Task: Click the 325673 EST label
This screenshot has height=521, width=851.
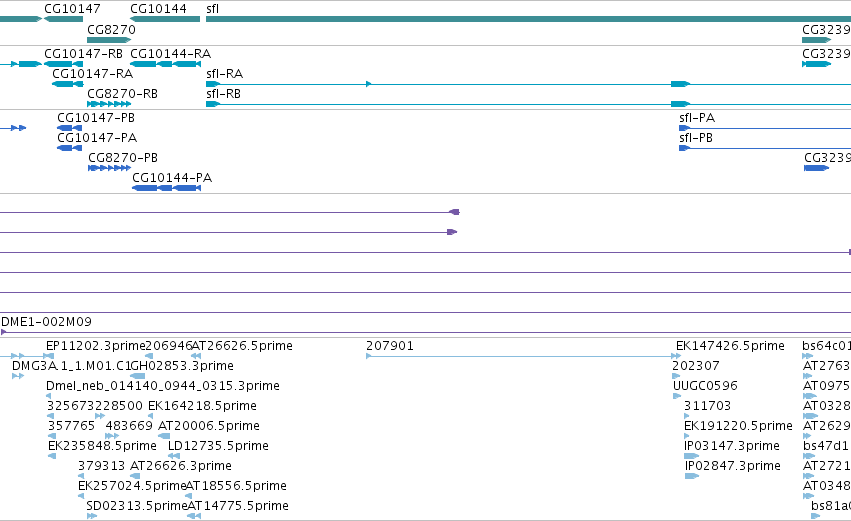Action: (x=71, y=405)
